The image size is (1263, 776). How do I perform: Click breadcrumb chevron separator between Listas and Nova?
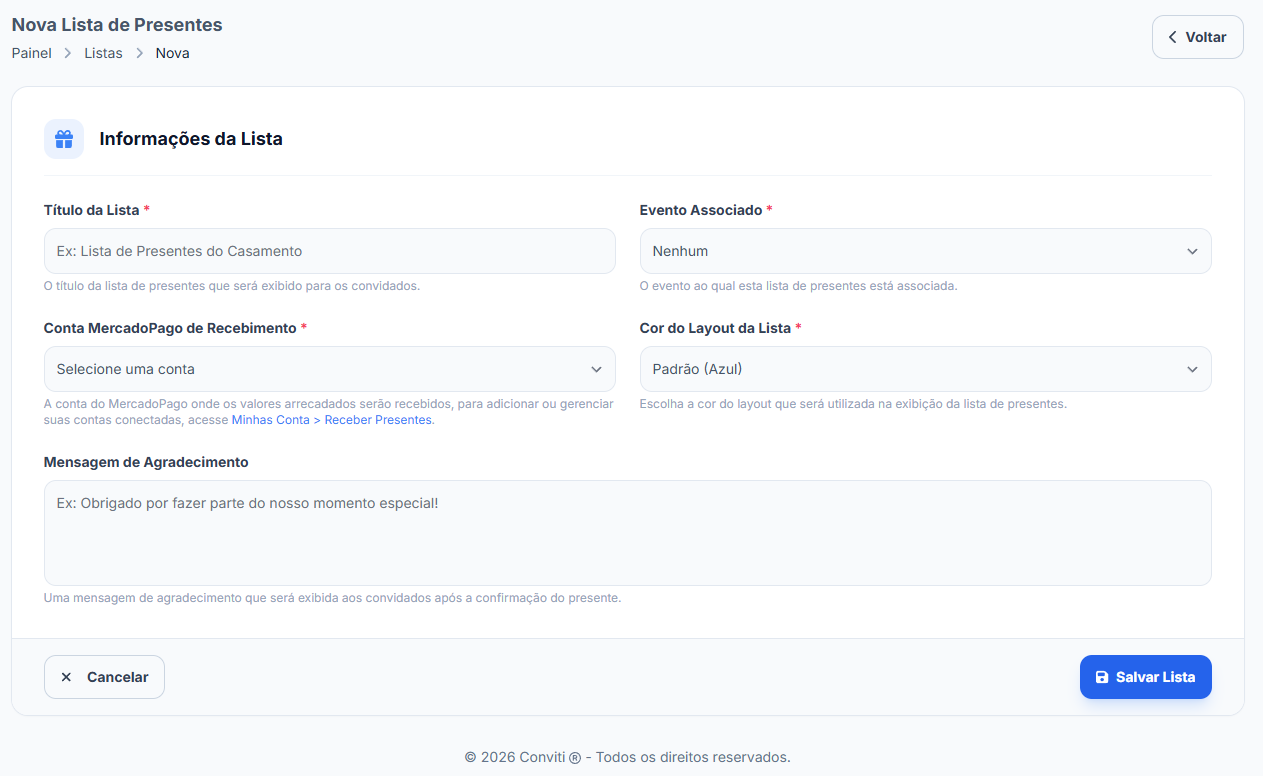[139, 53]
